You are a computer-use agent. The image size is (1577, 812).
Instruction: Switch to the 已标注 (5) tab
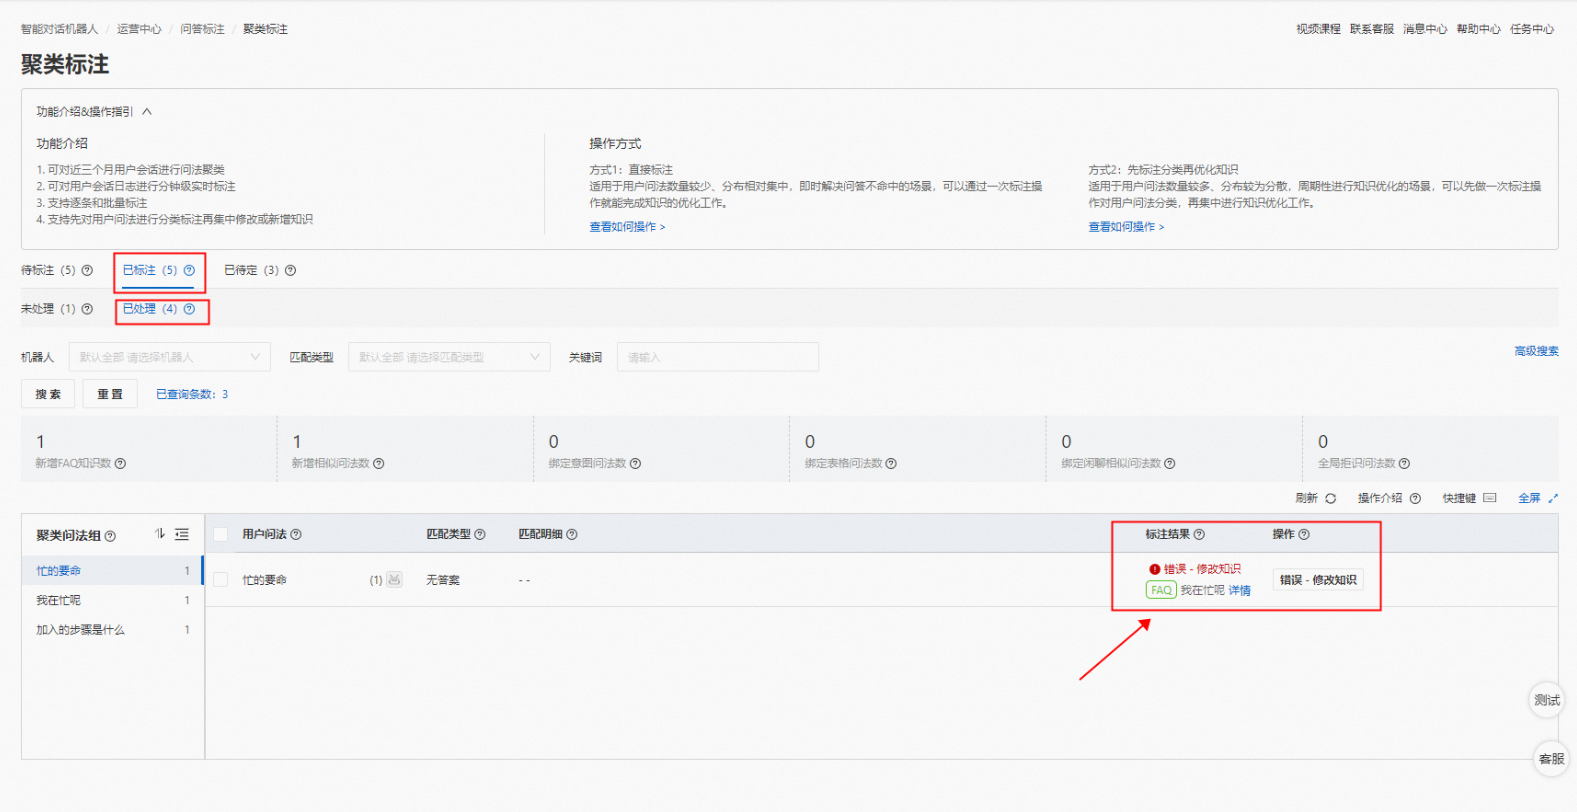tap(150, 270)
